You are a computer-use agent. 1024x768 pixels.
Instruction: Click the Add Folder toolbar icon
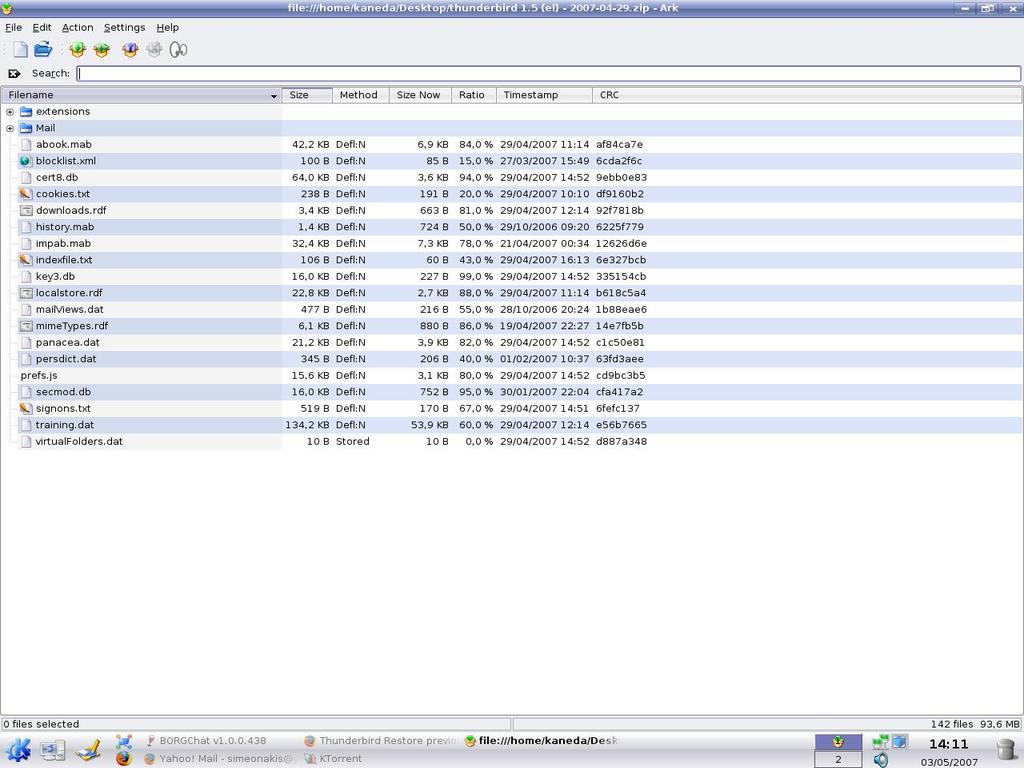pos(101,49)
